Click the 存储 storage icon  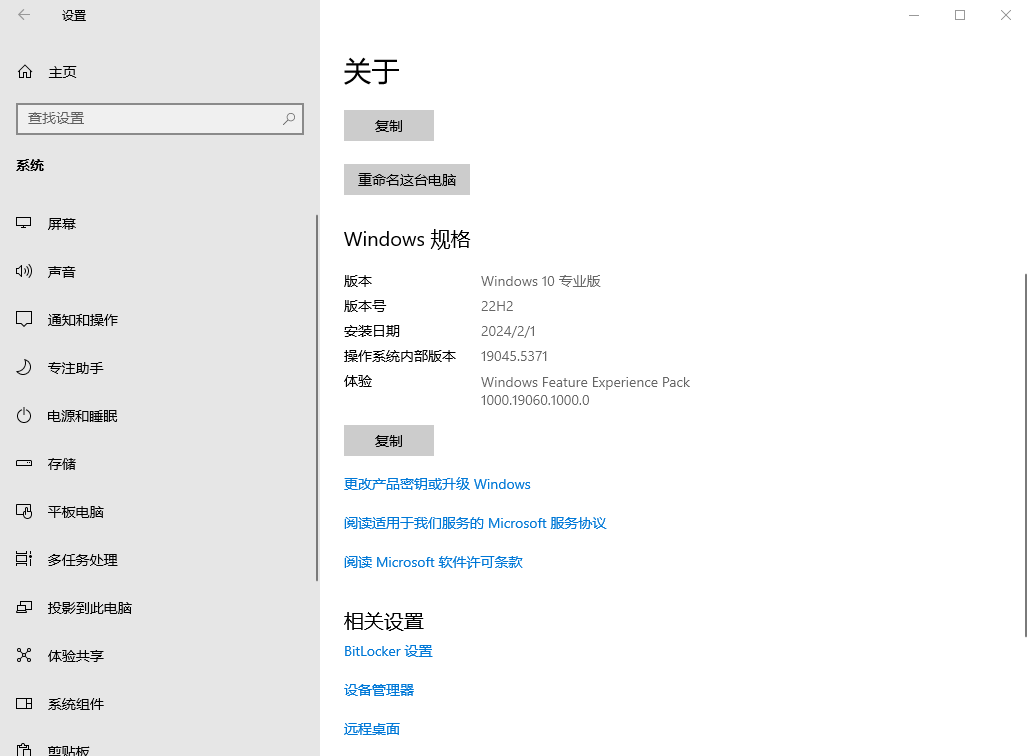[x=25, y=464]
